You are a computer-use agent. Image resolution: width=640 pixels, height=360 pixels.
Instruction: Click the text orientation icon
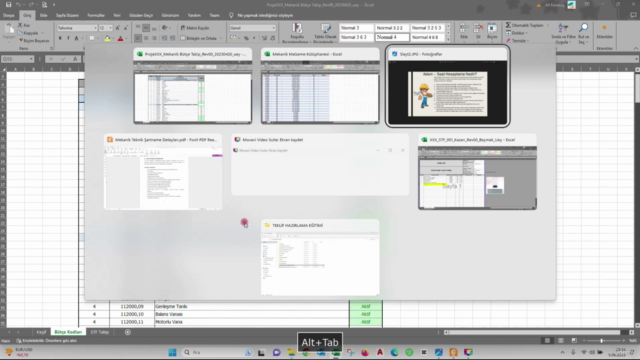pyautogui.click(x=165, y=28)
